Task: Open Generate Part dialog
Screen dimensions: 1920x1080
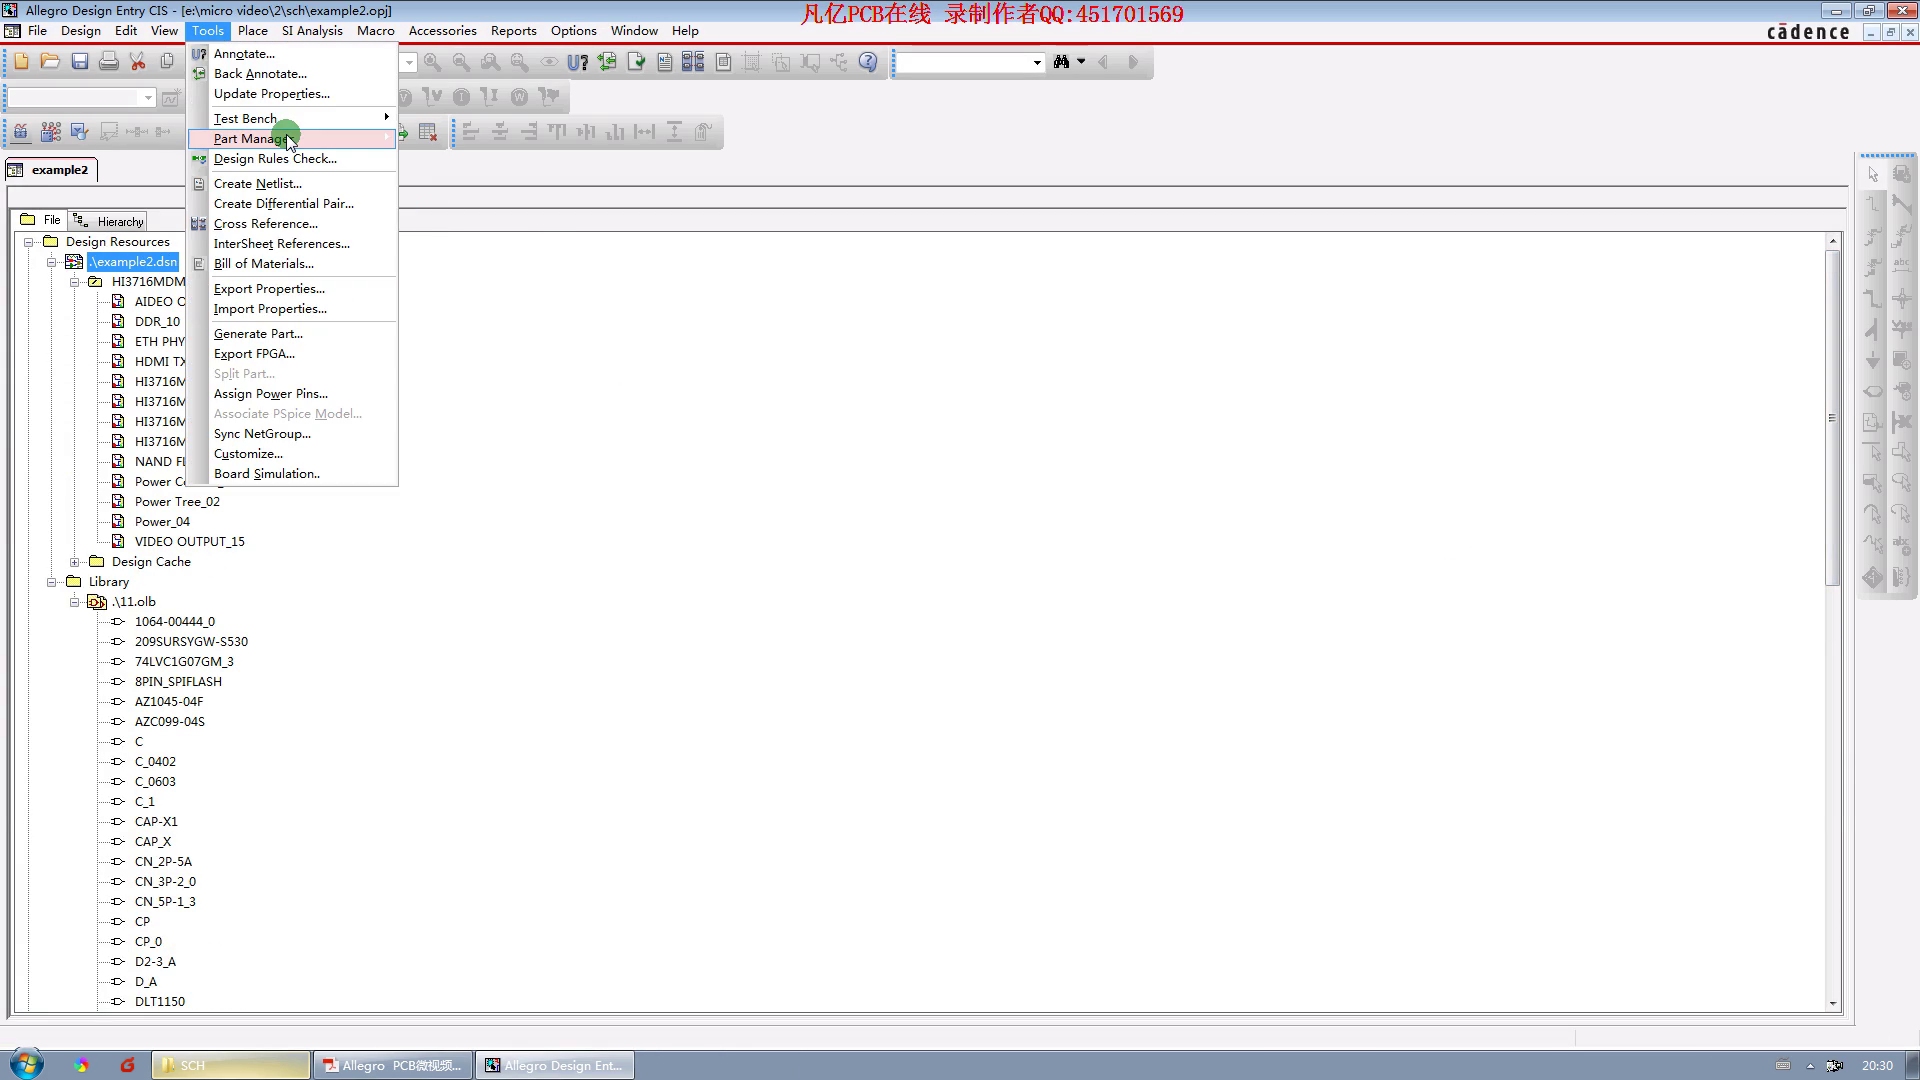Action: [257, 332]
